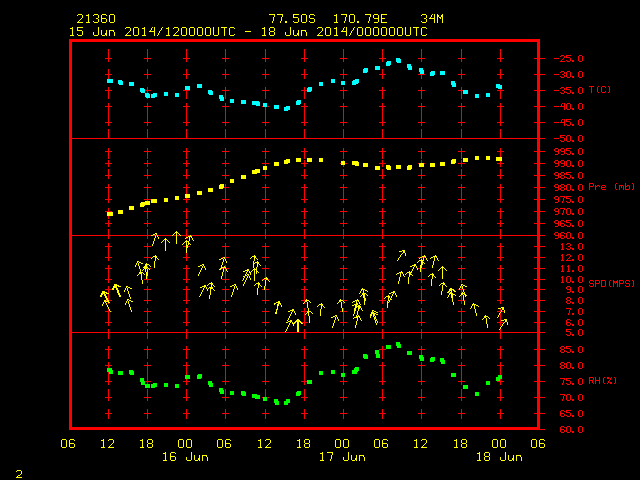The height and width of the screenshot is (480, 640).
Task: Click the 60.0 humidity tick value
Action: [571, 430]
